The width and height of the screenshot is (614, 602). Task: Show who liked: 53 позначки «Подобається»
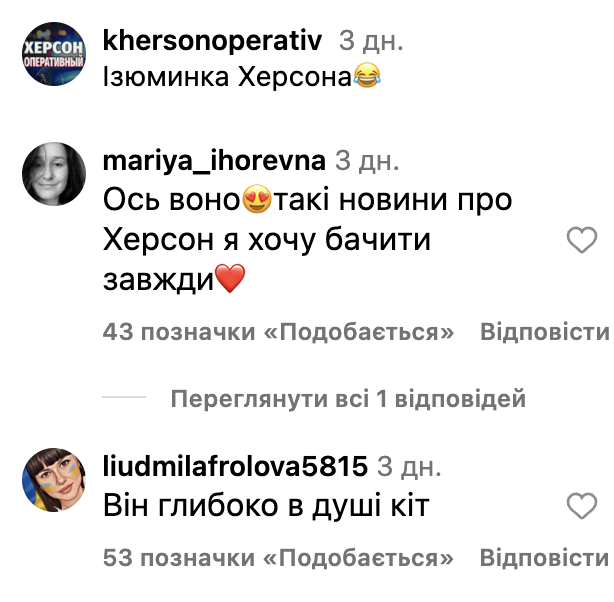[x=278, y=558]
